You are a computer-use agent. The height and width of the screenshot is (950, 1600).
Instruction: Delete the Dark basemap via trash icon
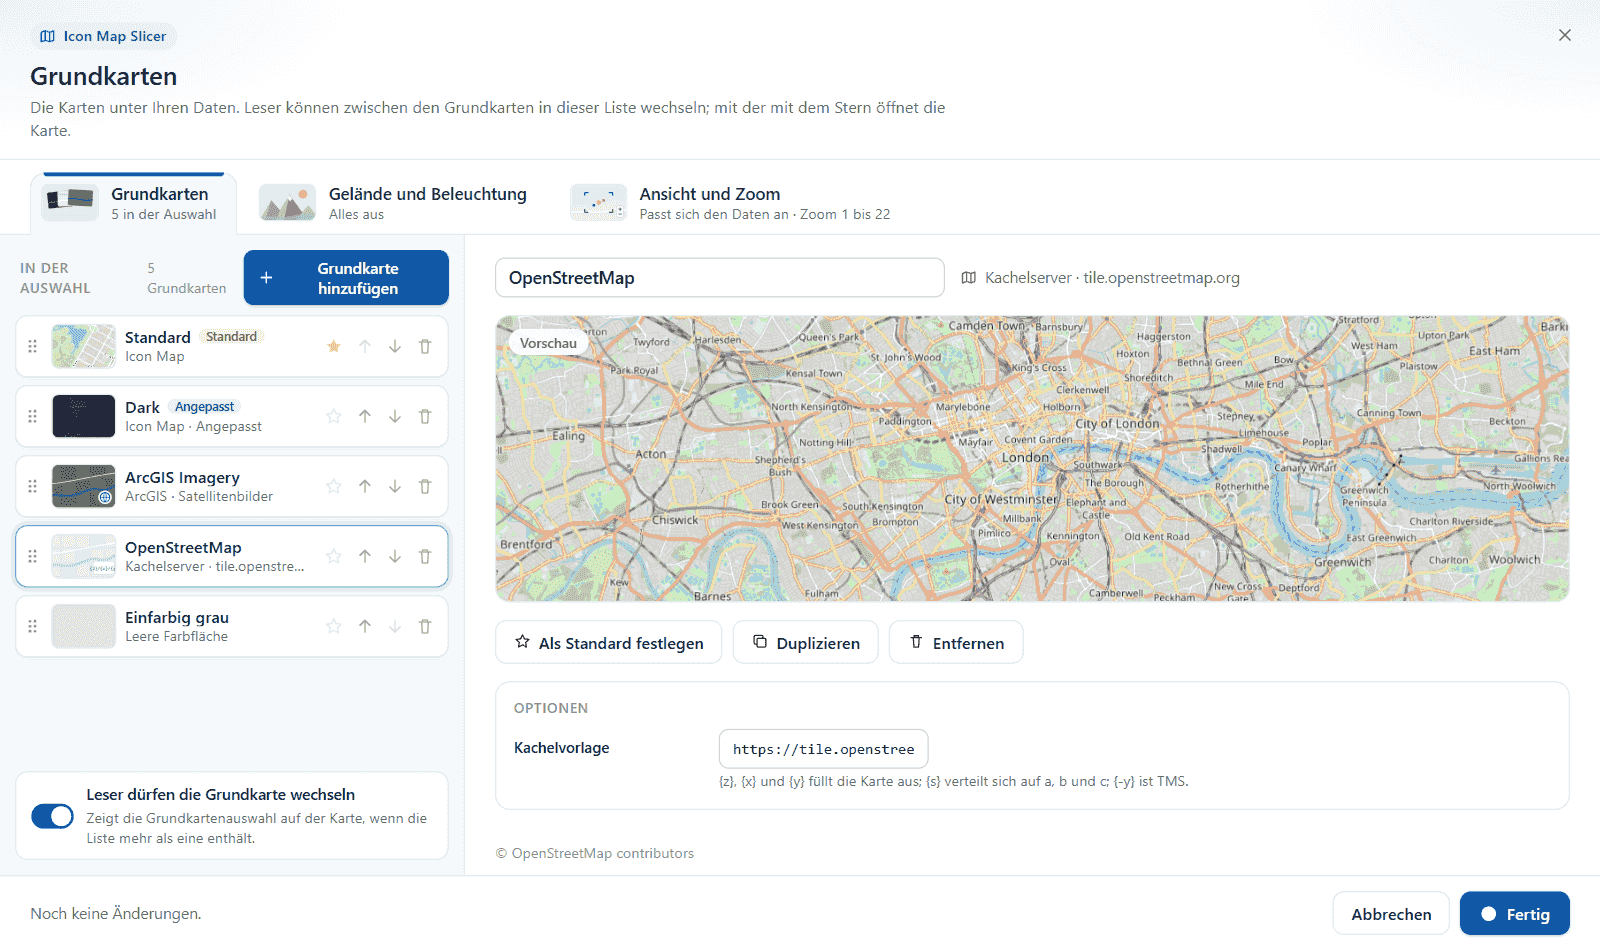coord(425,416)
